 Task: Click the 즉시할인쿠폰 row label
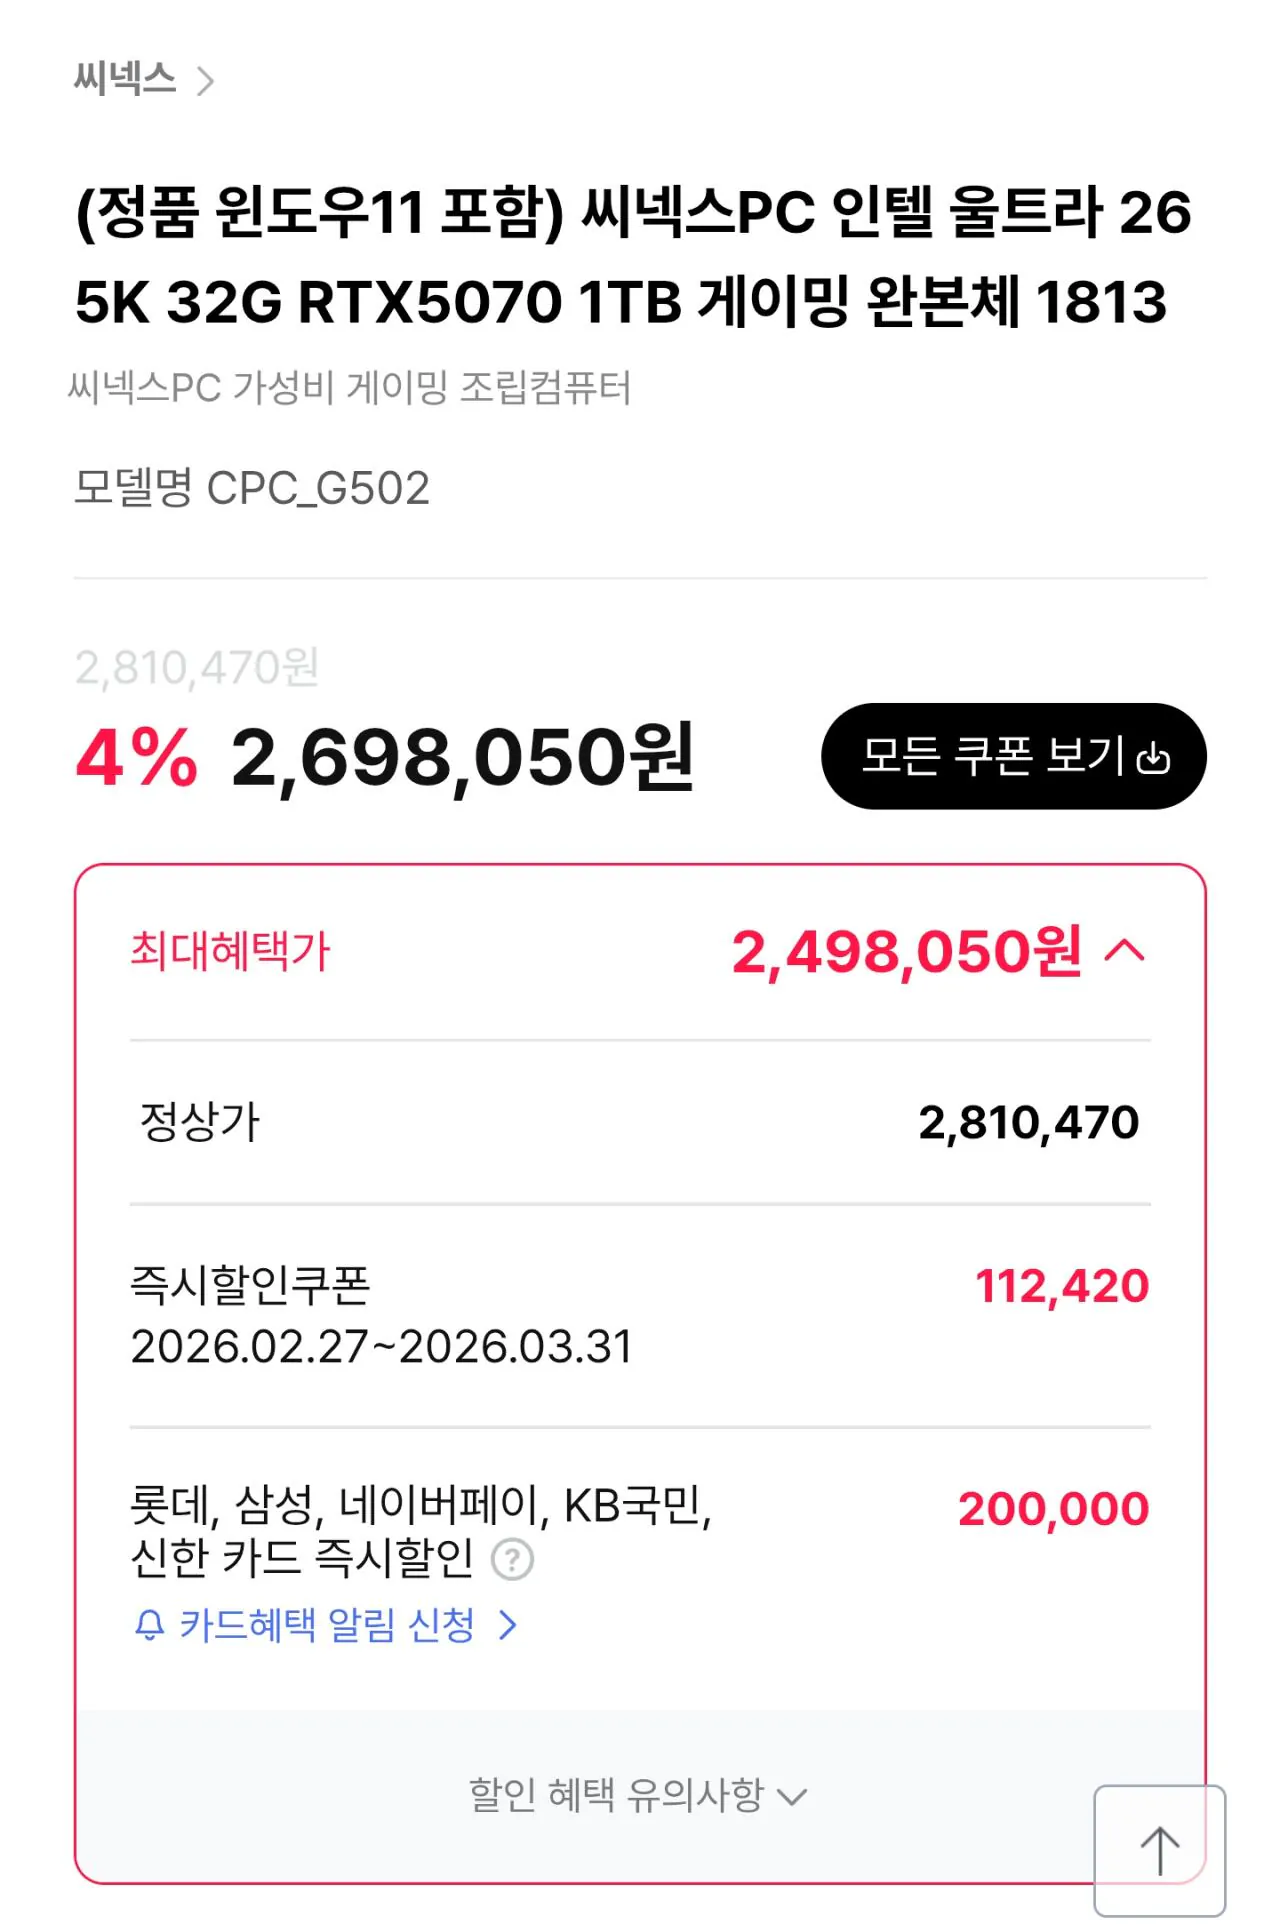tap(250, 1285)
